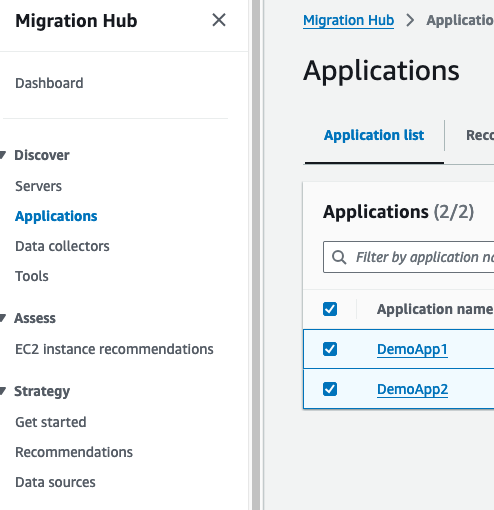Screen dimensions: 494x510
Task: Open Data sources page
Action: [x=55, y=482]
